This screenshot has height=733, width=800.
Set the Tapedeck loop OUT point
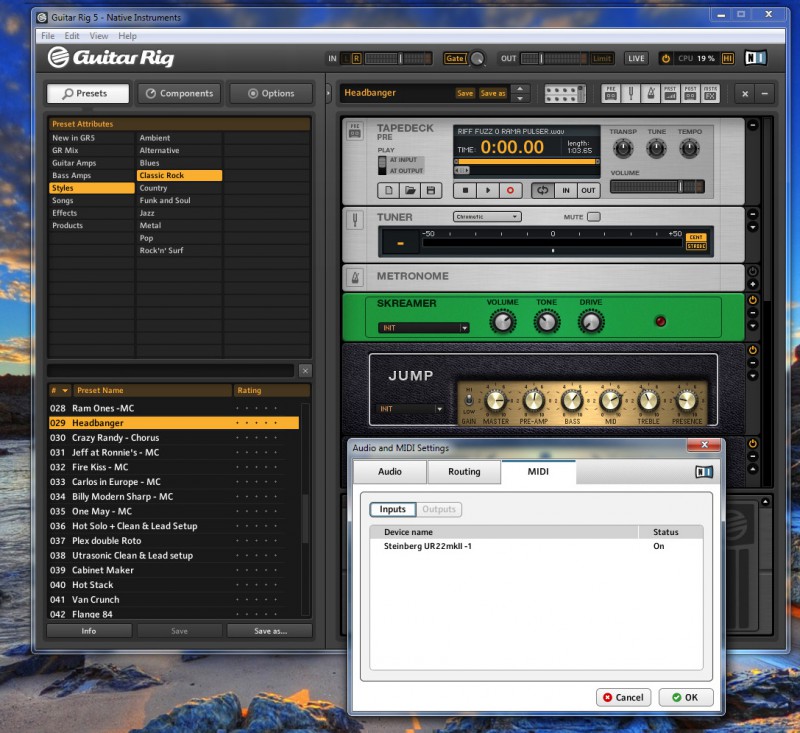588,190
